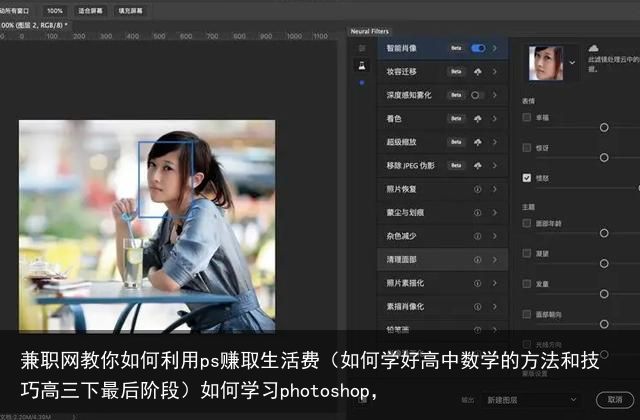
Task: Click the 100% zoom button
Action: (x=55, y=11)
